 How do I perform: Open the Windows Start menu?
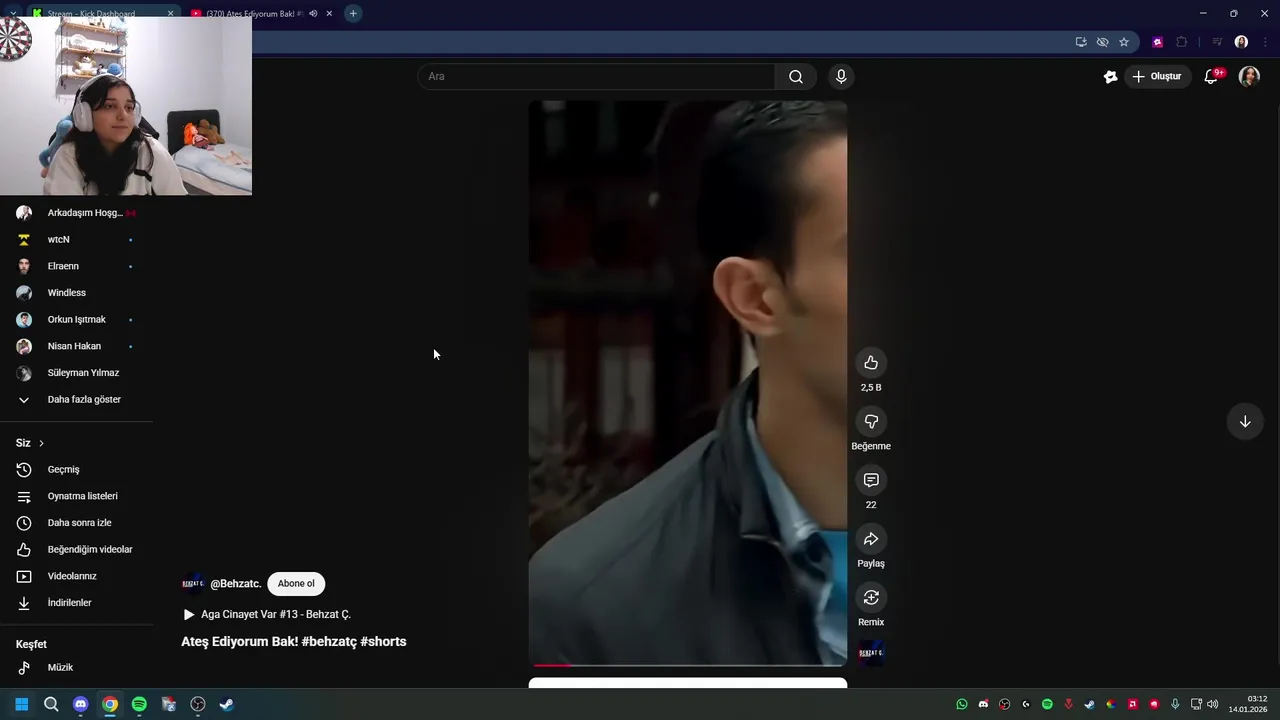click(21, 704)
